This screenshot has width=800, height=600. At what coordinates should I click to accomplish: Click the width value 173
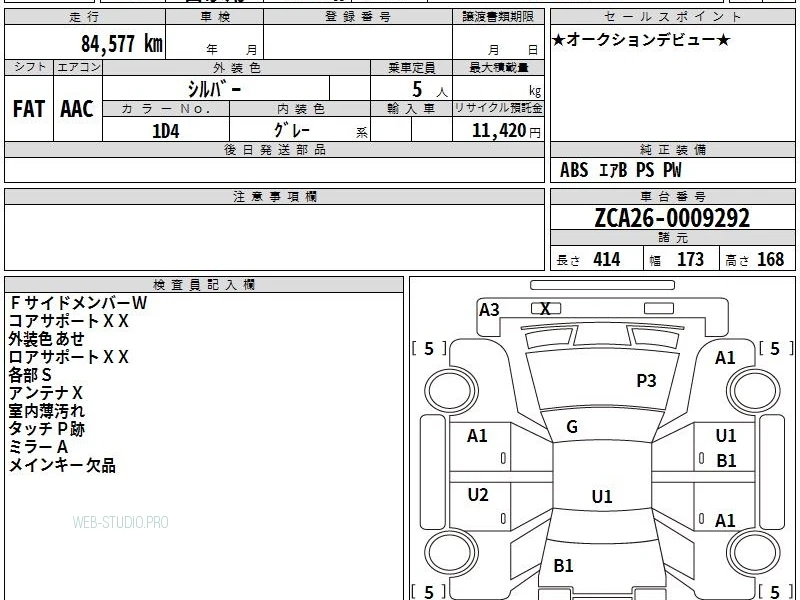click(690, 259)
